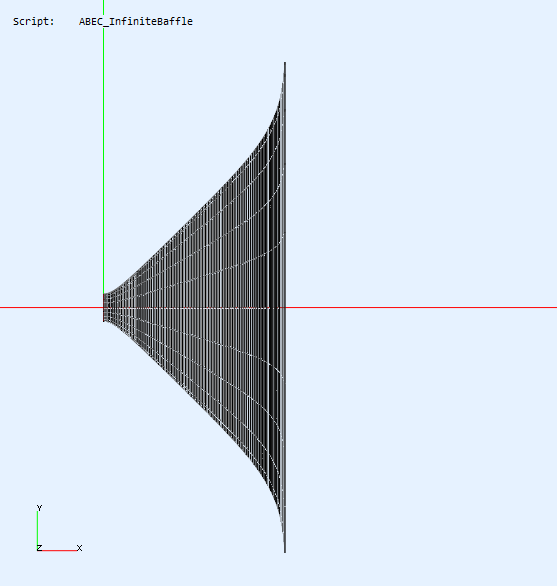This screenshot has height=586, width=557.
Task: Click the "Script:" label
Action: 34,22
